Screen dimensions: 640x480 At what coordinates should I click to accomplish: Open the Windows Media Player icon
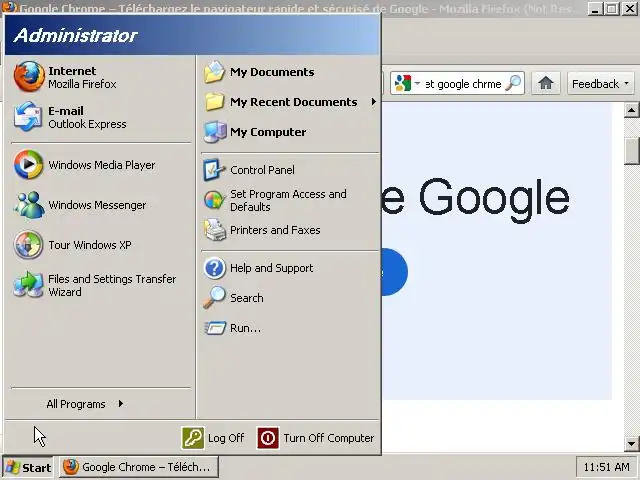pos(28,164)
